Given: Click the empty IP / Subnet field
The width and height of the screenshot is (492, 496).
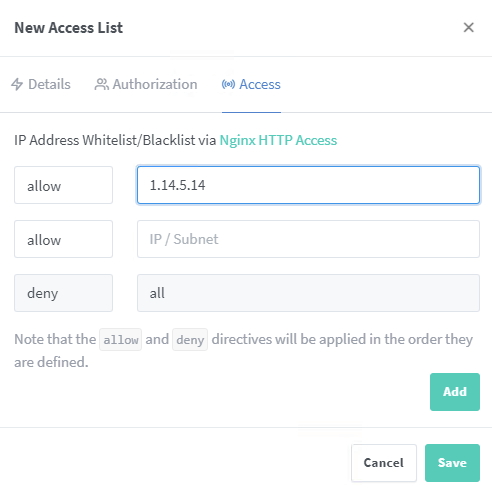Looking at the screenshot, I should (308, 239).
